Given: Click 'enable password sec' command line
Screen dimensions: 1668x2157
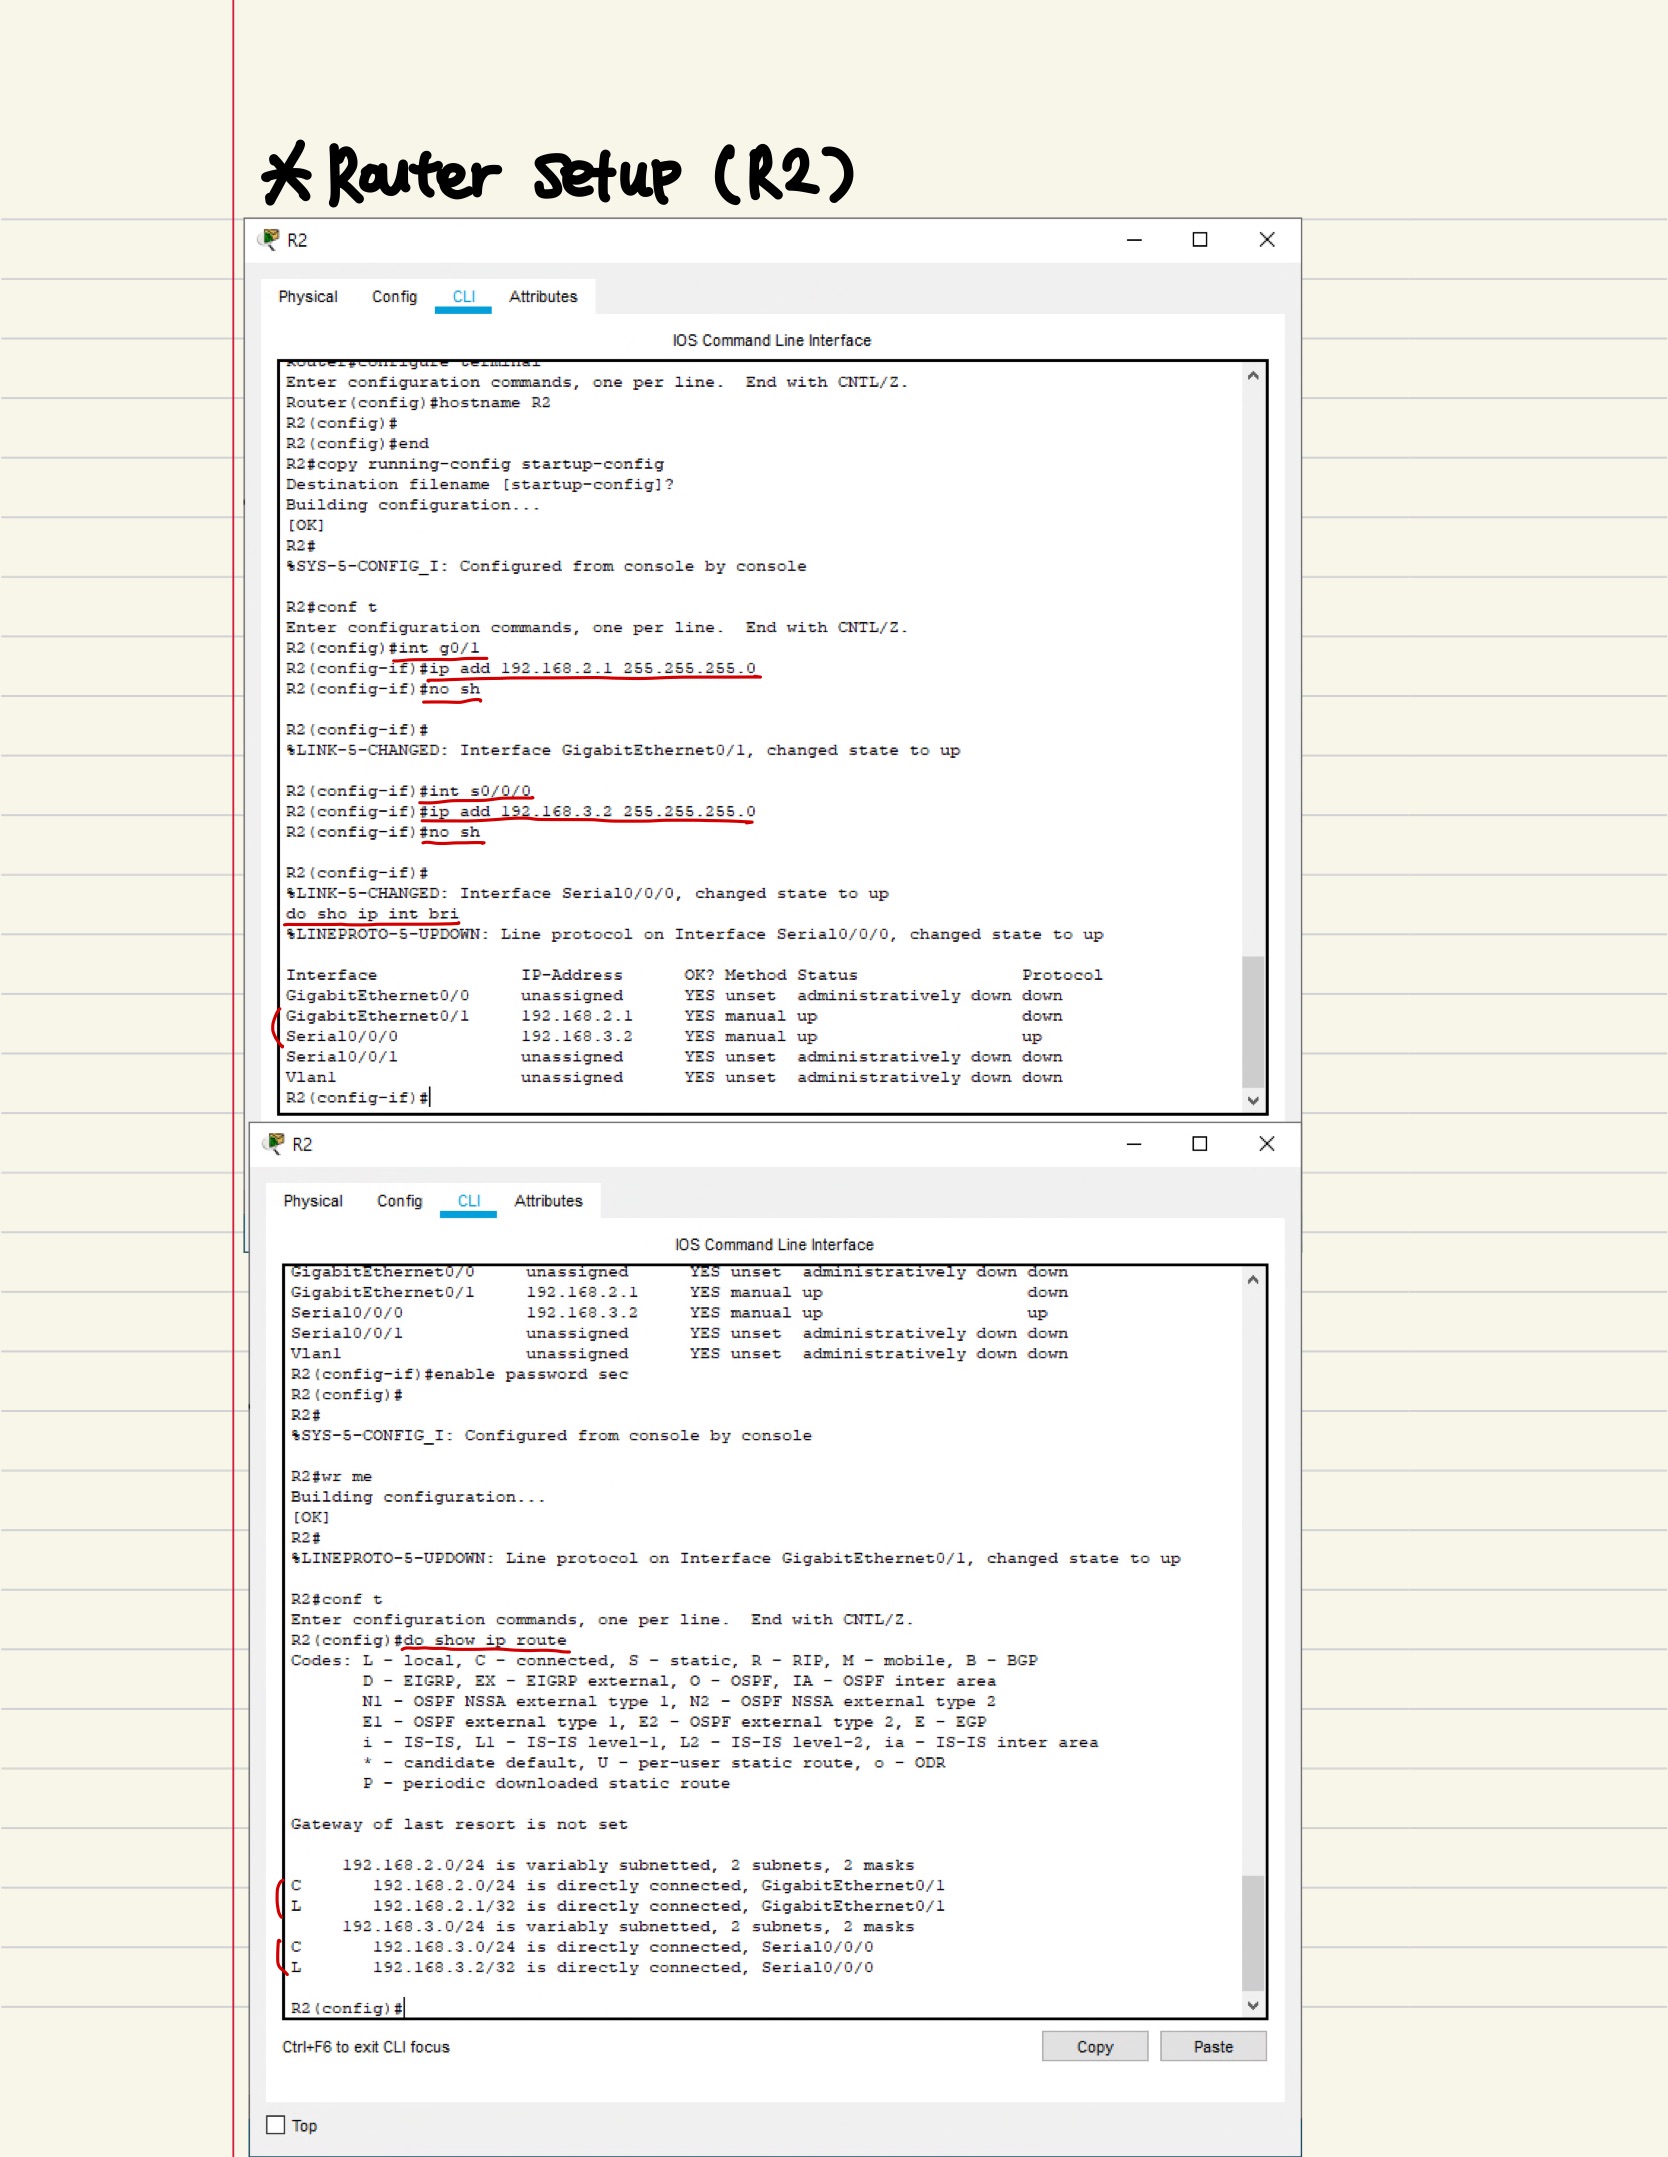Looking at the screenshot, I should pos(460,1374).
